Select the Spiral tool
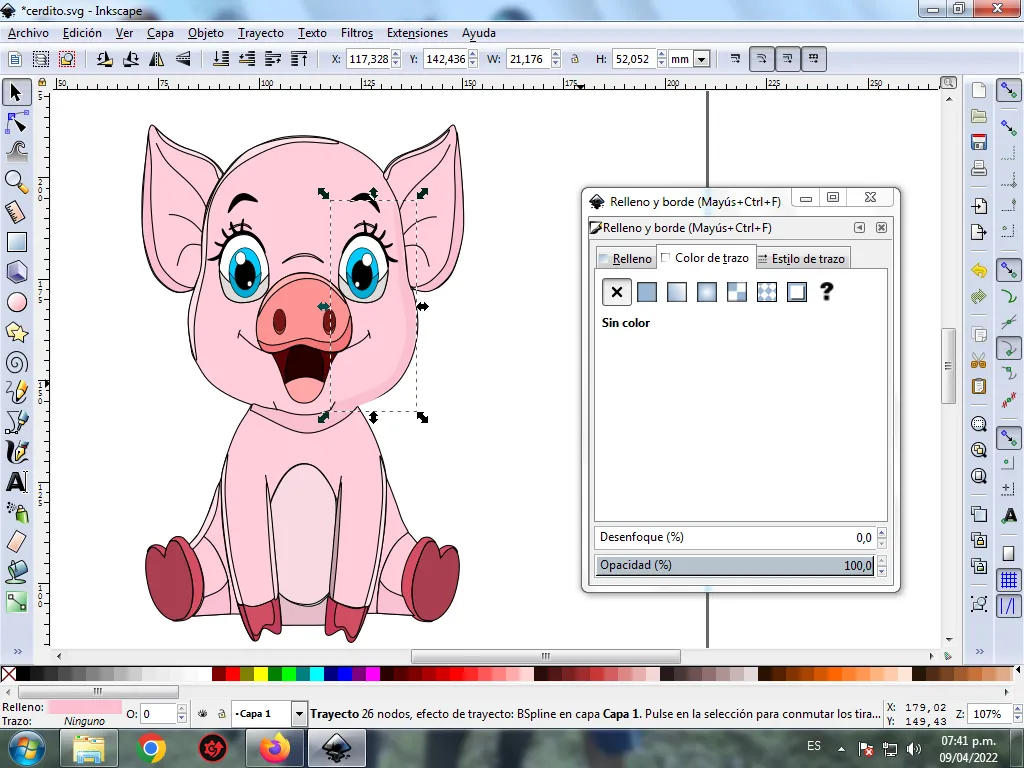Image resolution: width=1024 pixels, height=768 pixels. pyautogui.click(x=16, y=362)
